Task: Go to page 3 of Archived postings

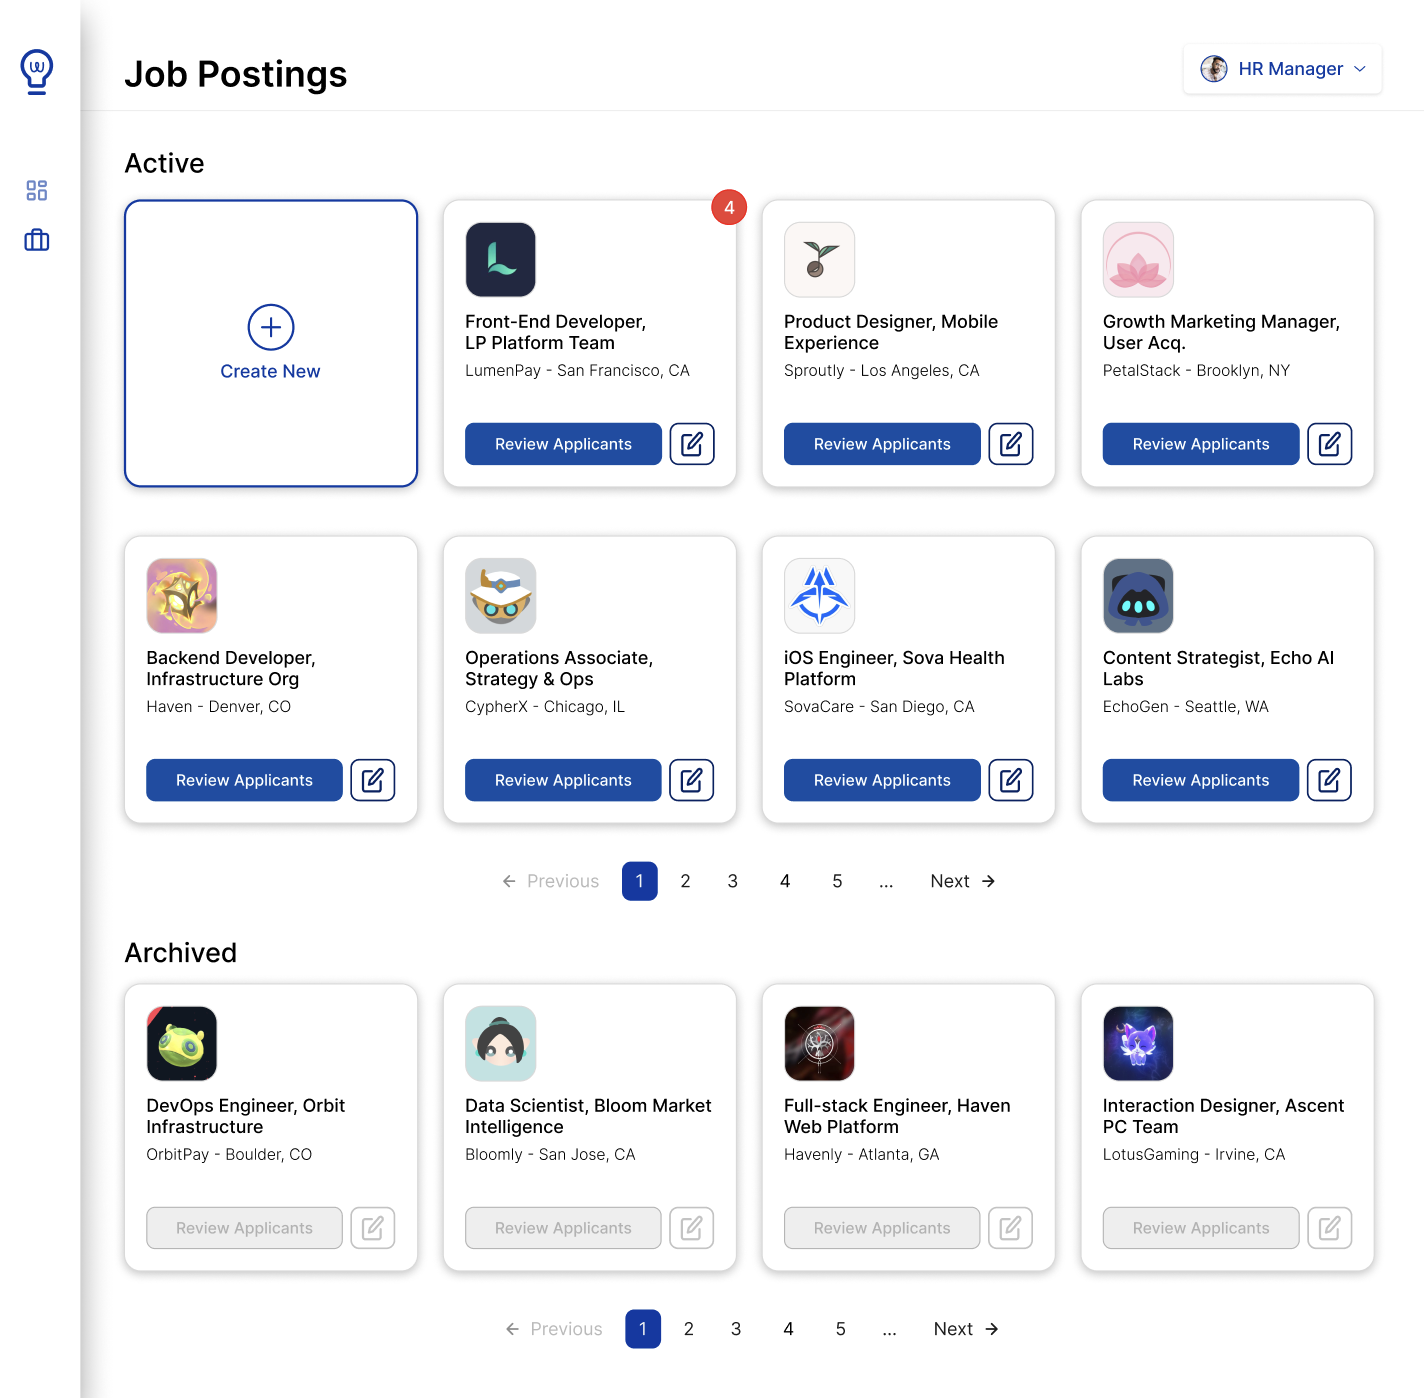Action: coord(736,1329)
